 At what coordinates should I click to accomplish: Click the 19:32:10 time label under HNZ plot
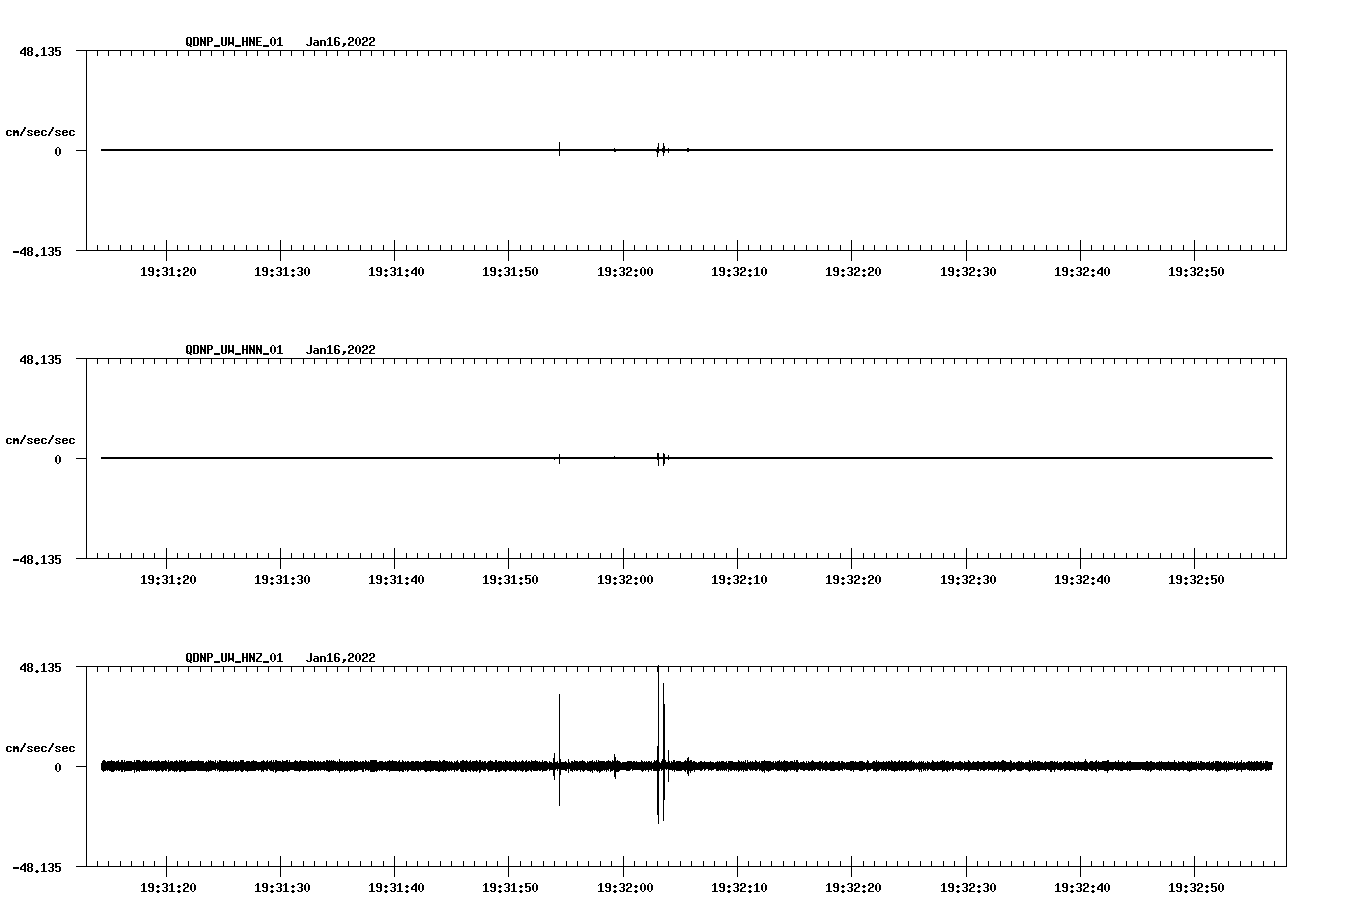(x=739, y=888)
